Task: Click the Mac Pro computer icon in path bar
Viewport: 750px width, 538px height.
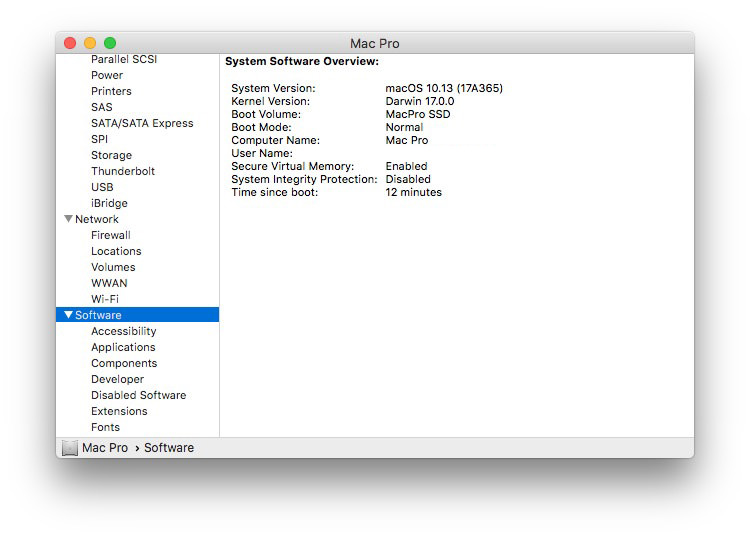Action: 70,448
